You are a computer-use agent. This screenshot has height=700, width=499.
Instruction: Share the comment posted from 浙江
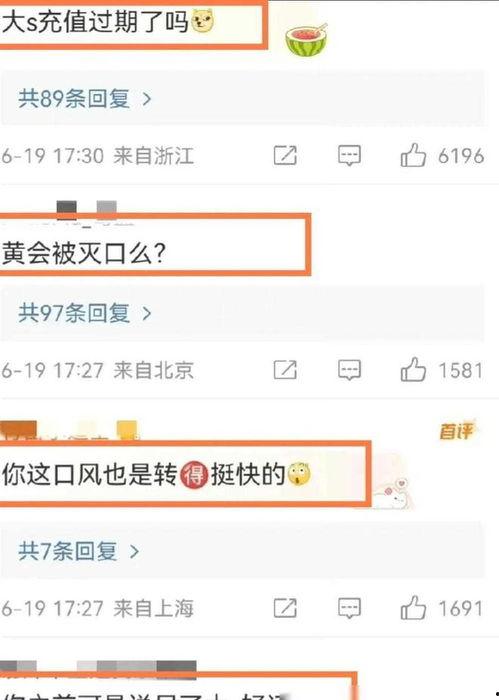point(285,155)
